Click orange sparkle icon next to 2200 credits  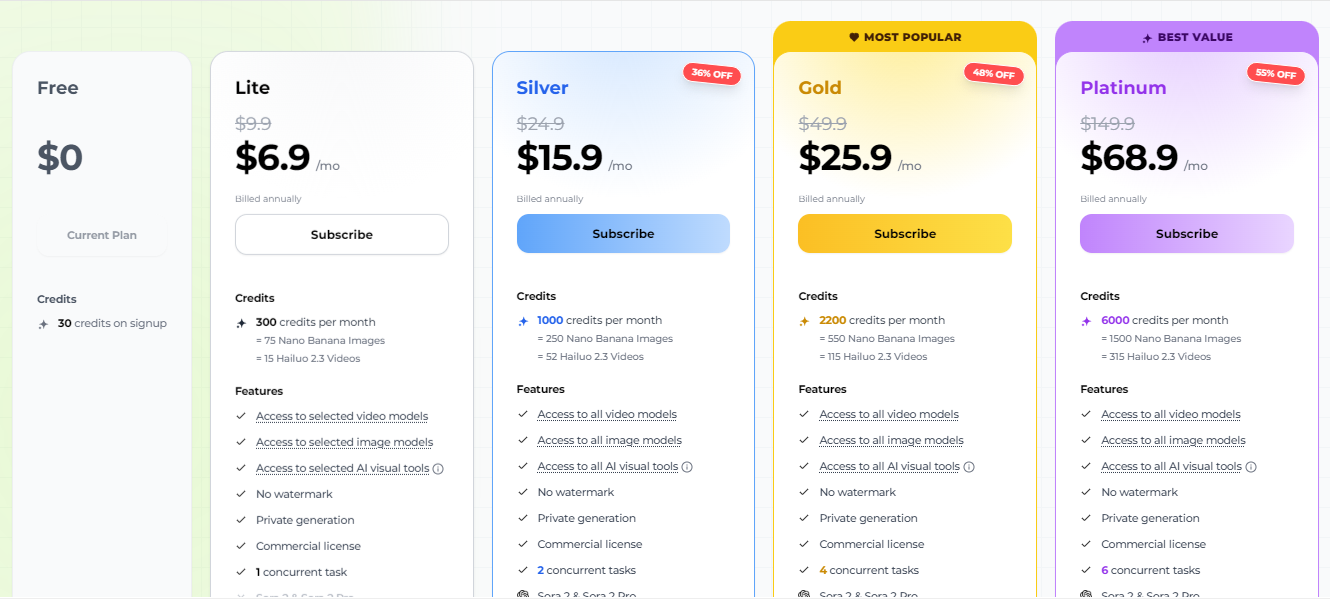tap(805, 321)
